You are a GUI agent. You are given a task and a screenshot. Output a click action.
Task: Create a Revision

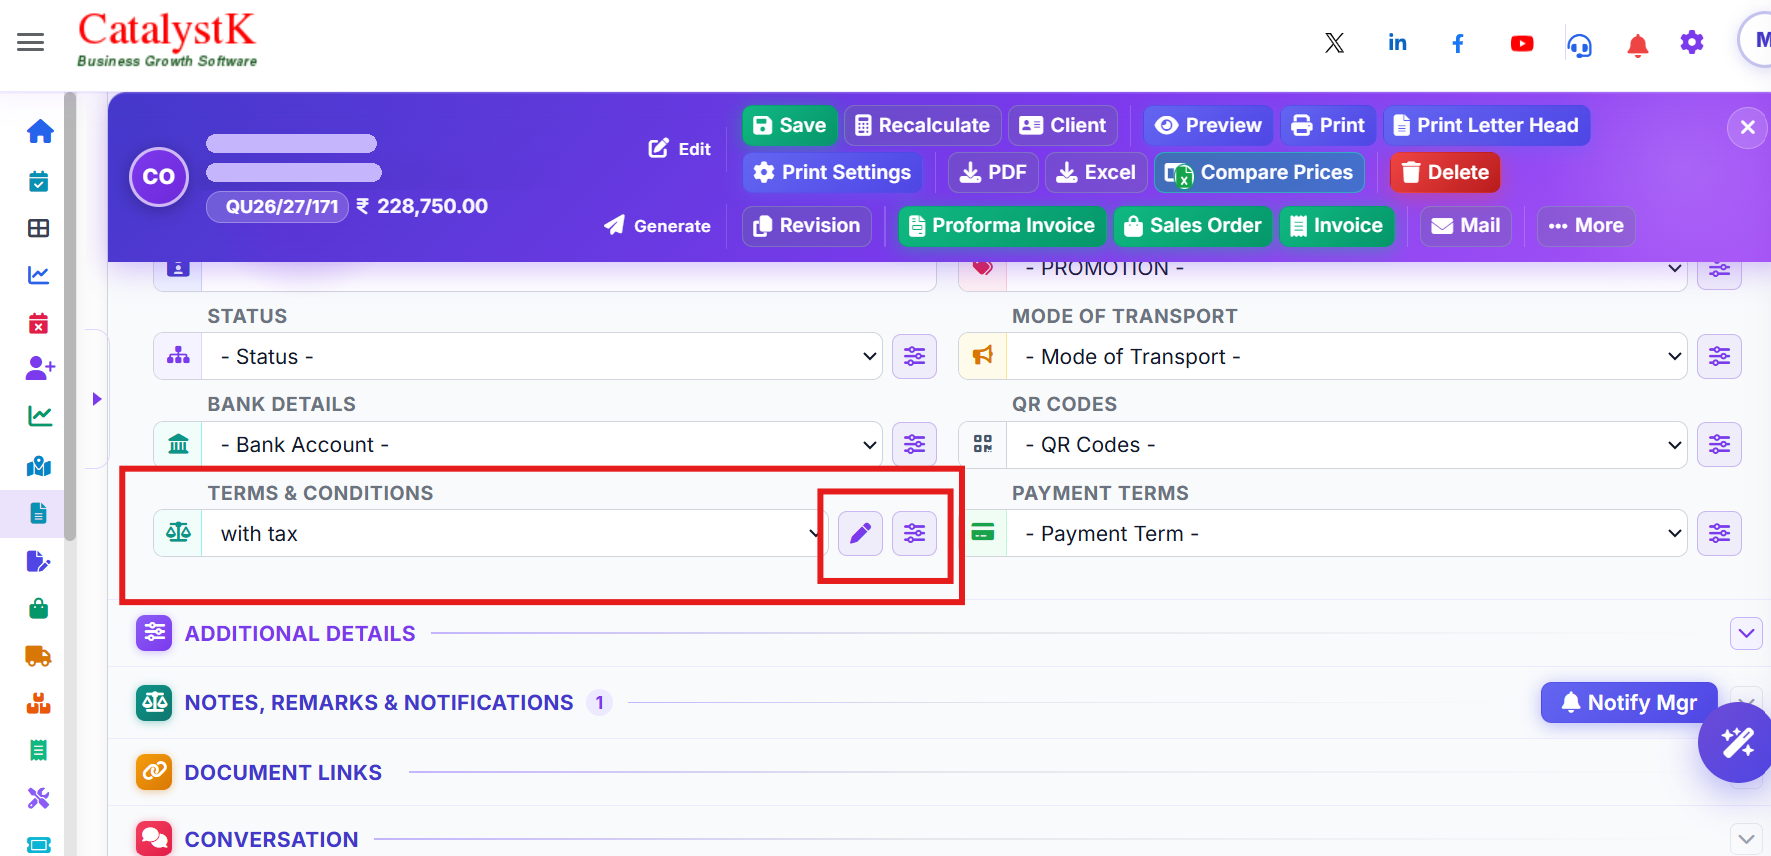(806, 225)
